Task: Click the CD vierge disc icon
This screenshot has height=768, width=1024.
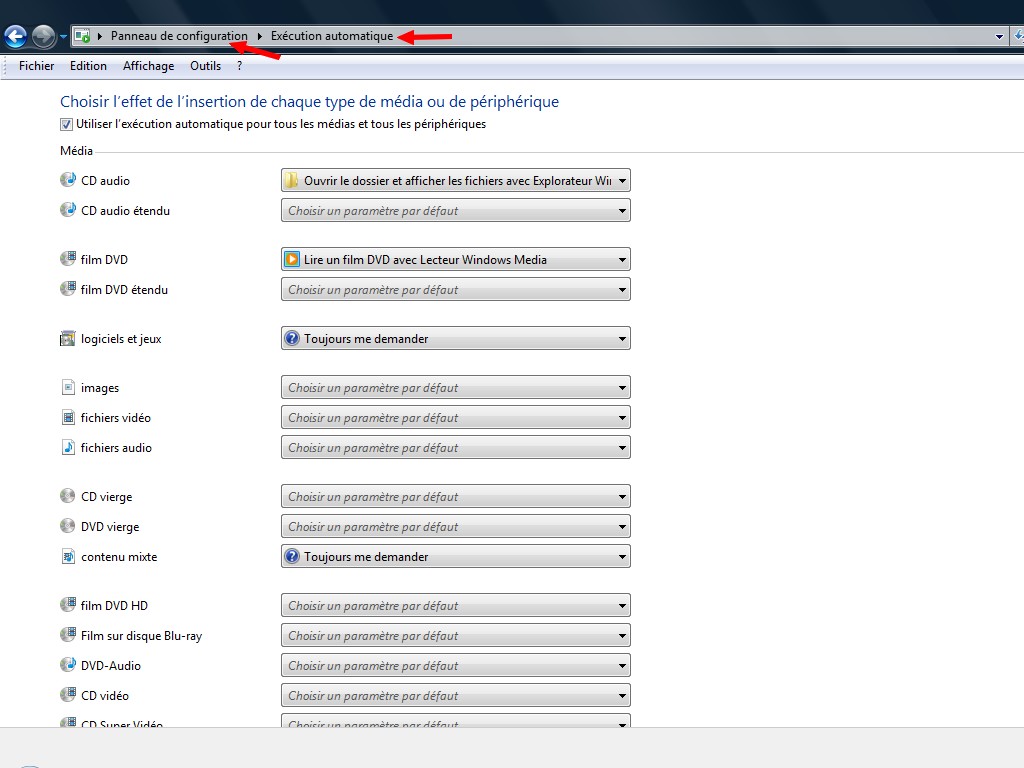Action: (68, 496)
